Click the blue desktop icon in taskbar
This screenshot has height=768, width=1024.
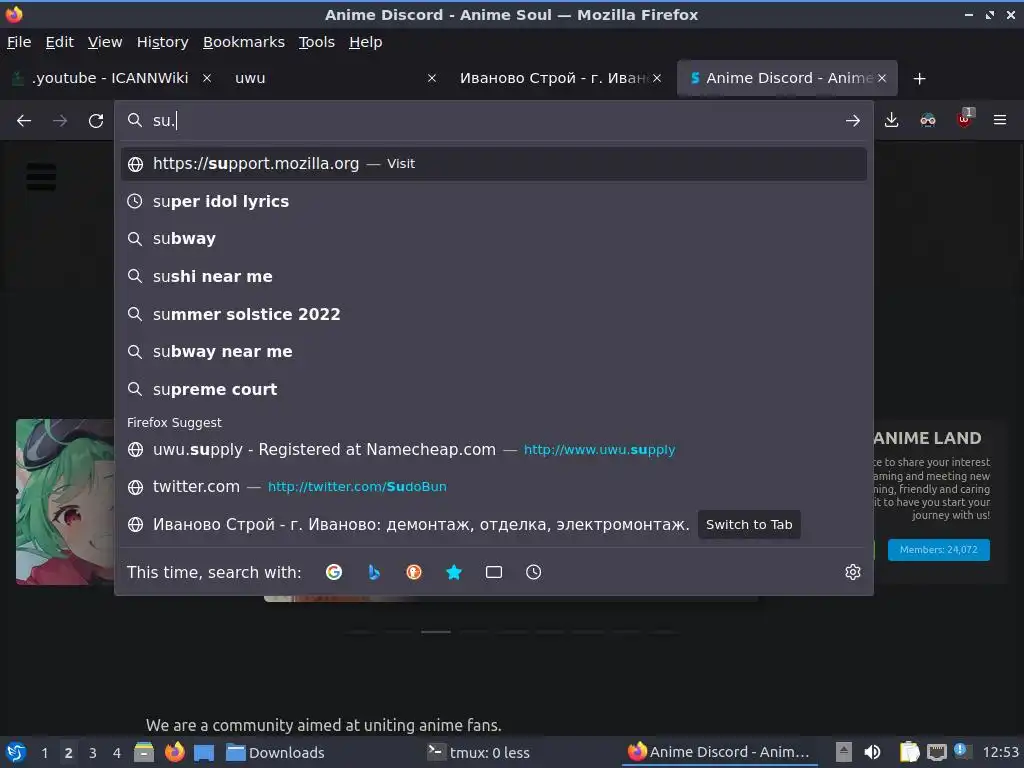pos(204,752)
